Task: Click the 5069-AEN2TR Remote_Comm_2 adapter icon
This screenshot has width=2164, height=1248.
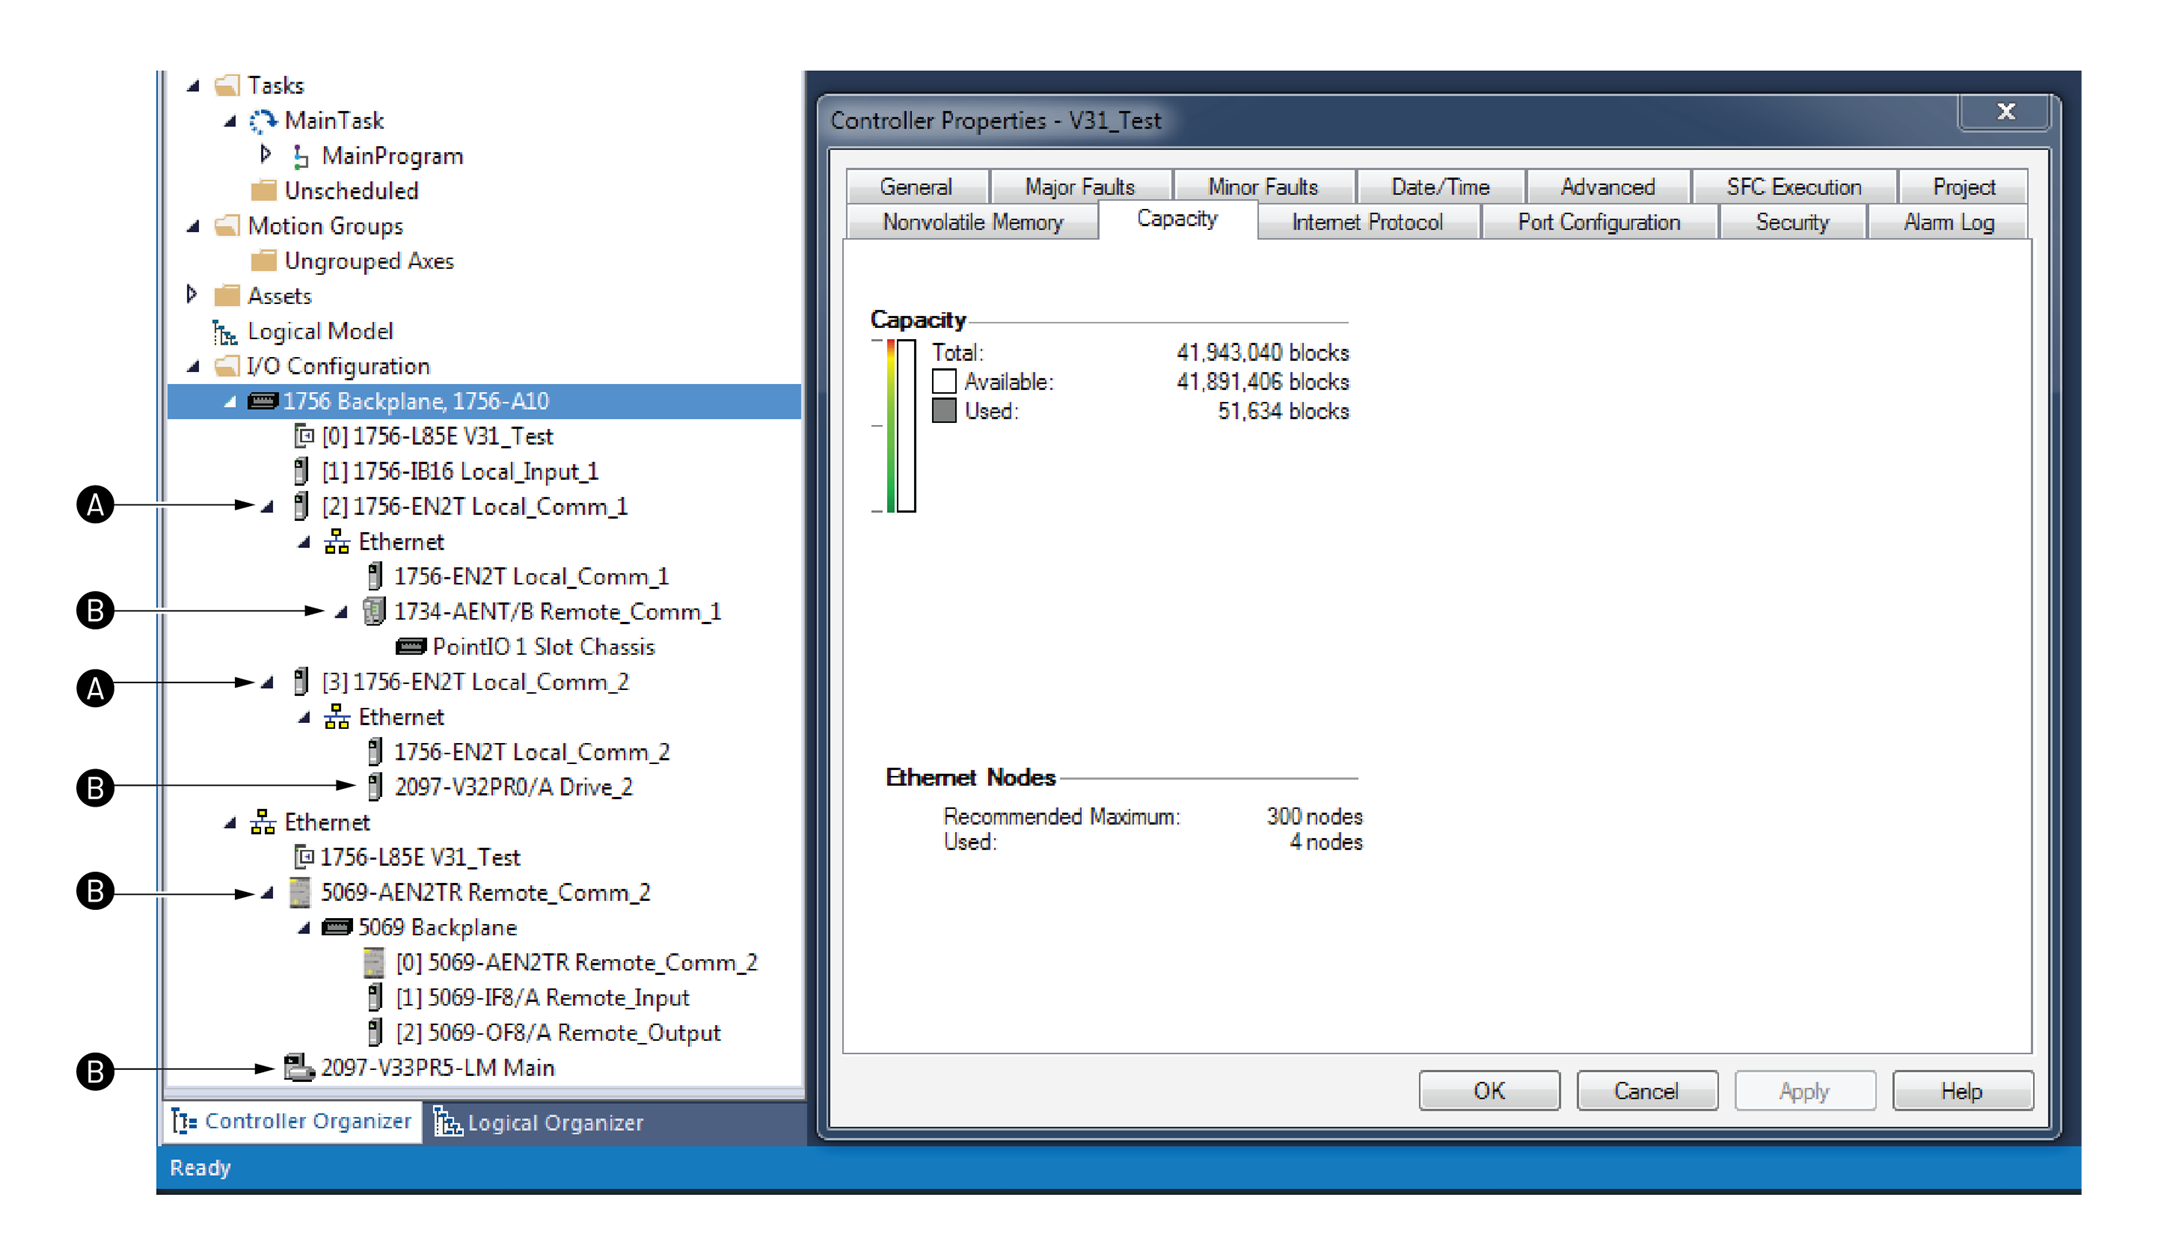Action: [x=299, y=892]
